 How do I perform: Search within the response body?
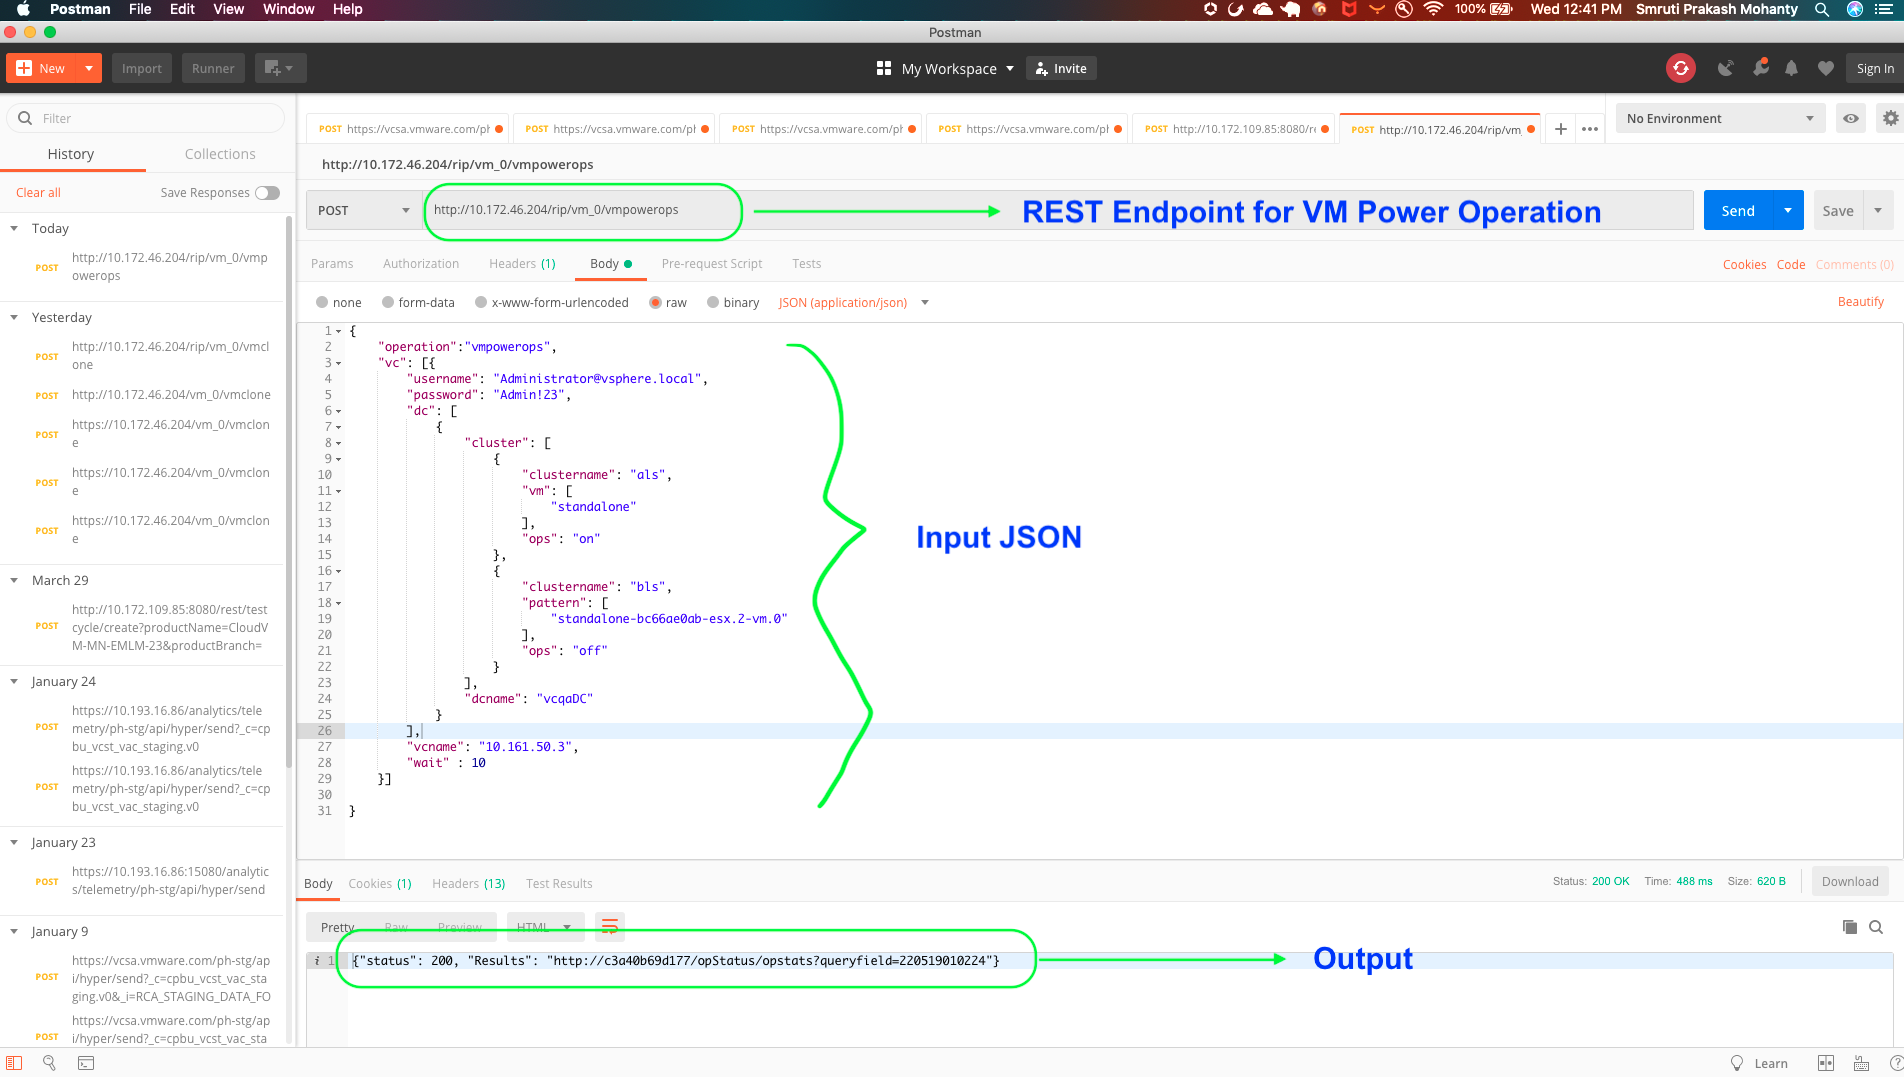pyautogui.click(x=1876, y=927)
